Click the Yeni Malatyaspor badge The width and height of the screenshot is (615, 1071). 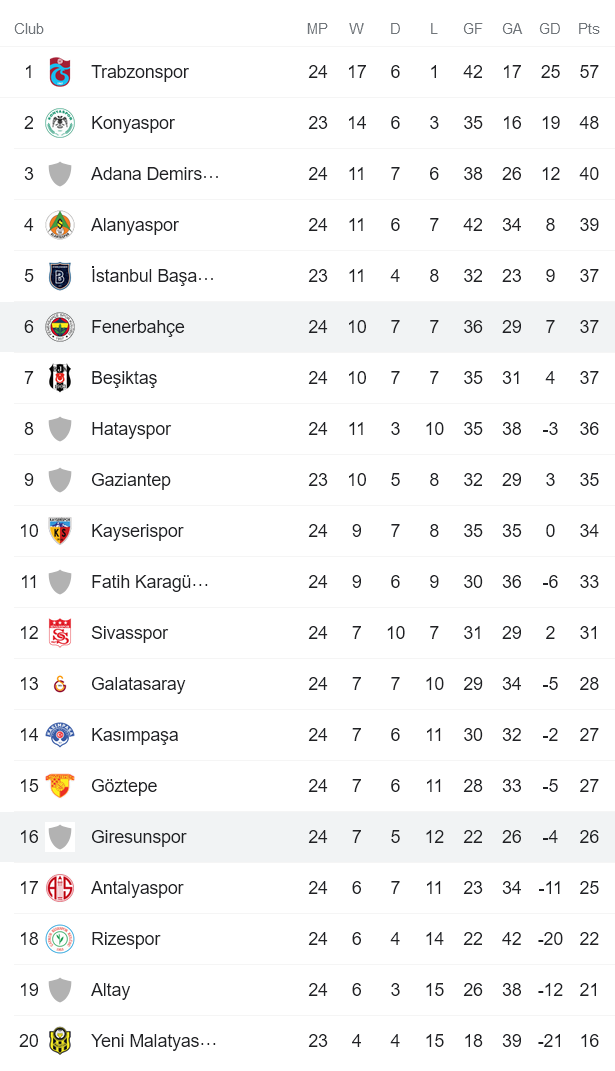60,1040
